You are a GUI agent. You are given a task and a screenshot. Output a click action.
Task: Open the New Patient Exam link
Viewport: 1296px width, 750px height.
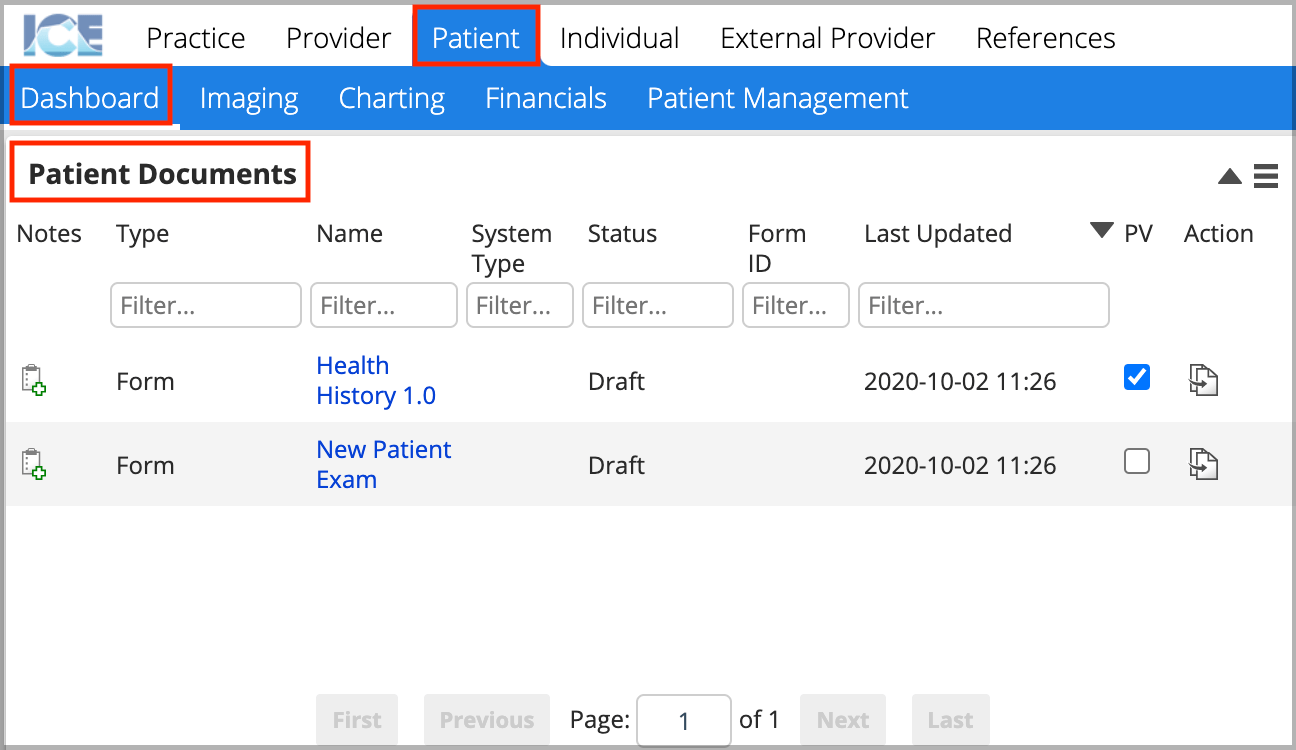(384, 464)
